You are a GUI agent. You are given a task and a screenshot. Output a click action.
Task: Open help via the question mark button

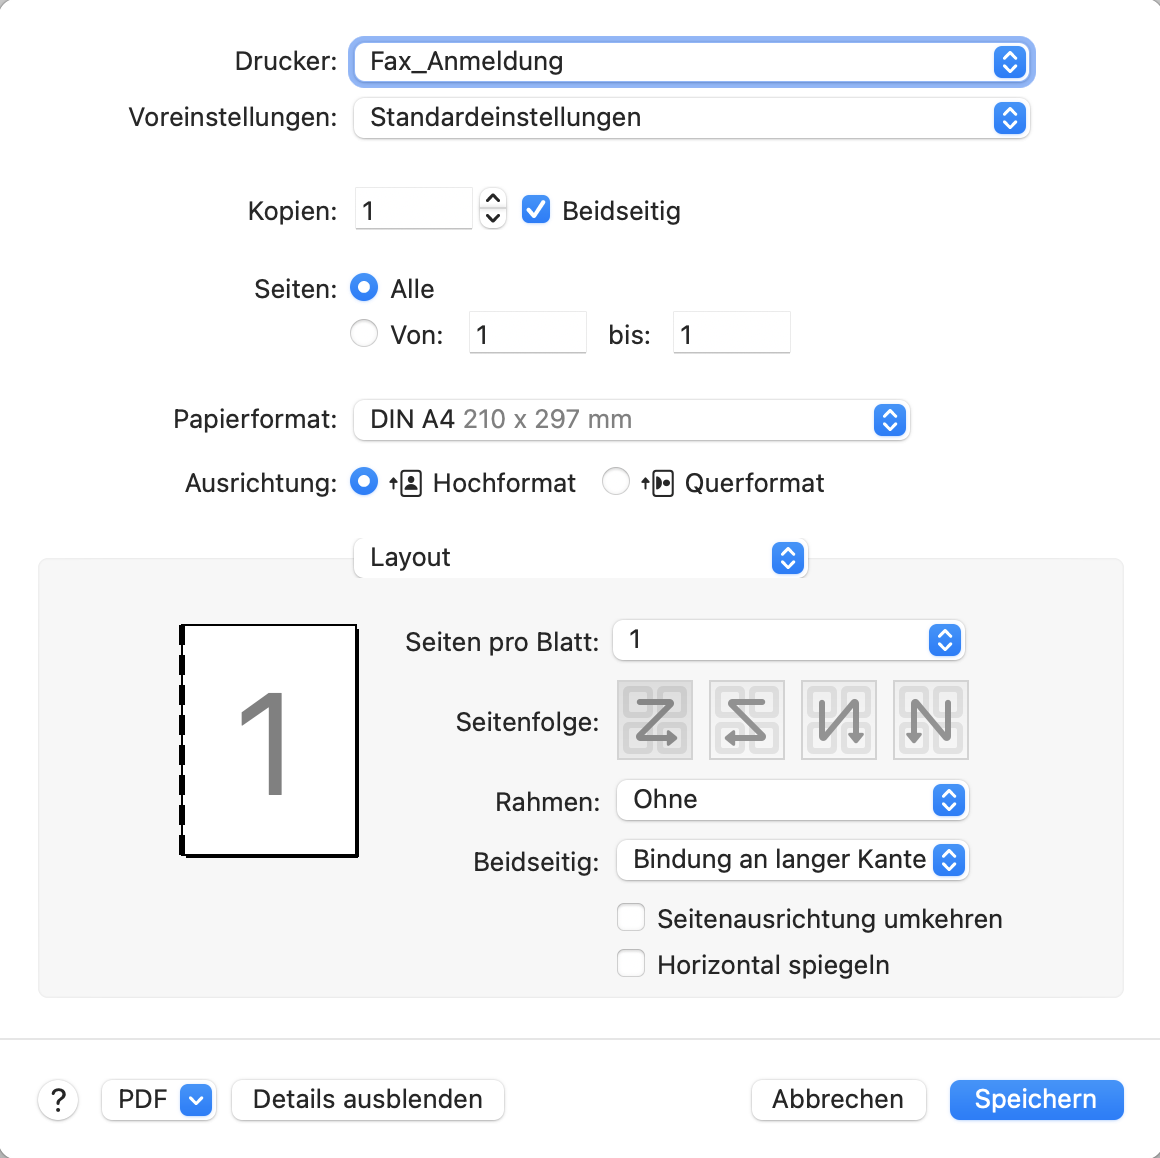coord(58,1100)
